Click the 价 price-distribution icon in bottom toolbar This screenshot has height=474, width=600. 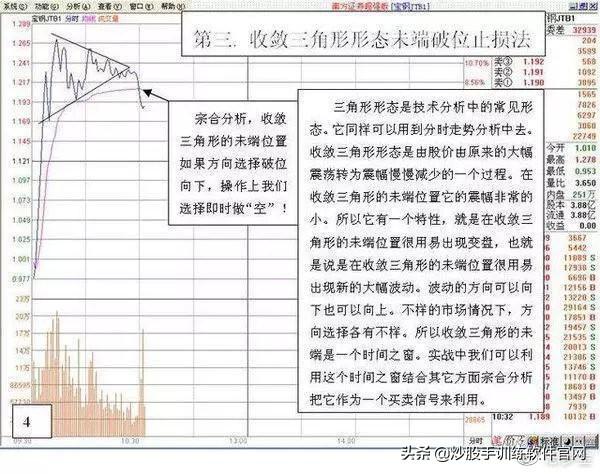(x=508, y=441)
